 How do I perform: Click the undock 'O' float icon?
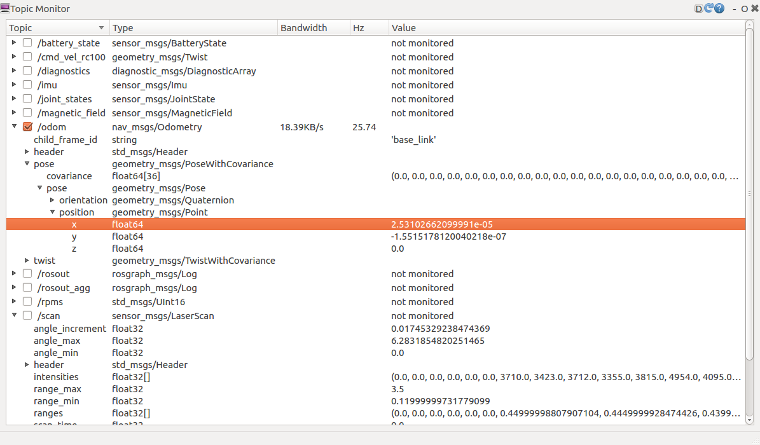pos(744,9)
